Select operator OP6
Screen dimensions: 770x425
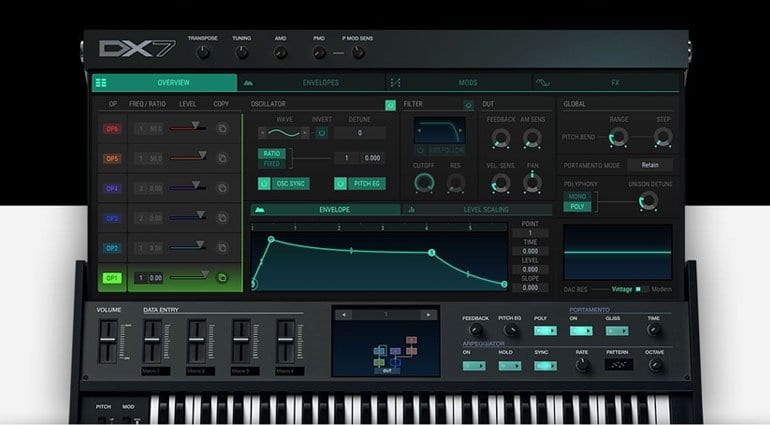tap(112, 129)
